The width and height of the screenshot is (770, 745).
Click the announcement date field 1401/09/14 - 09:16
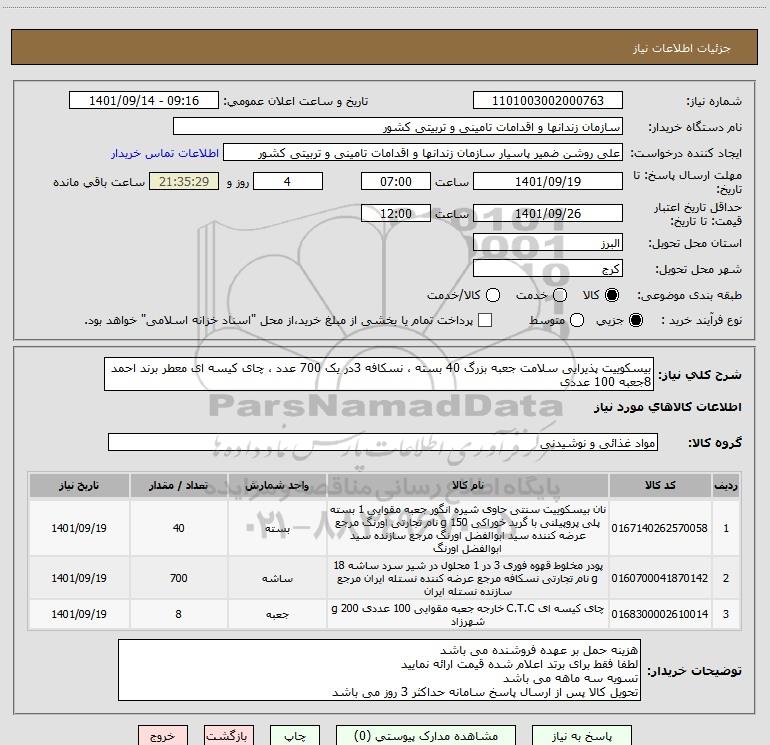[x=144, y=100]
